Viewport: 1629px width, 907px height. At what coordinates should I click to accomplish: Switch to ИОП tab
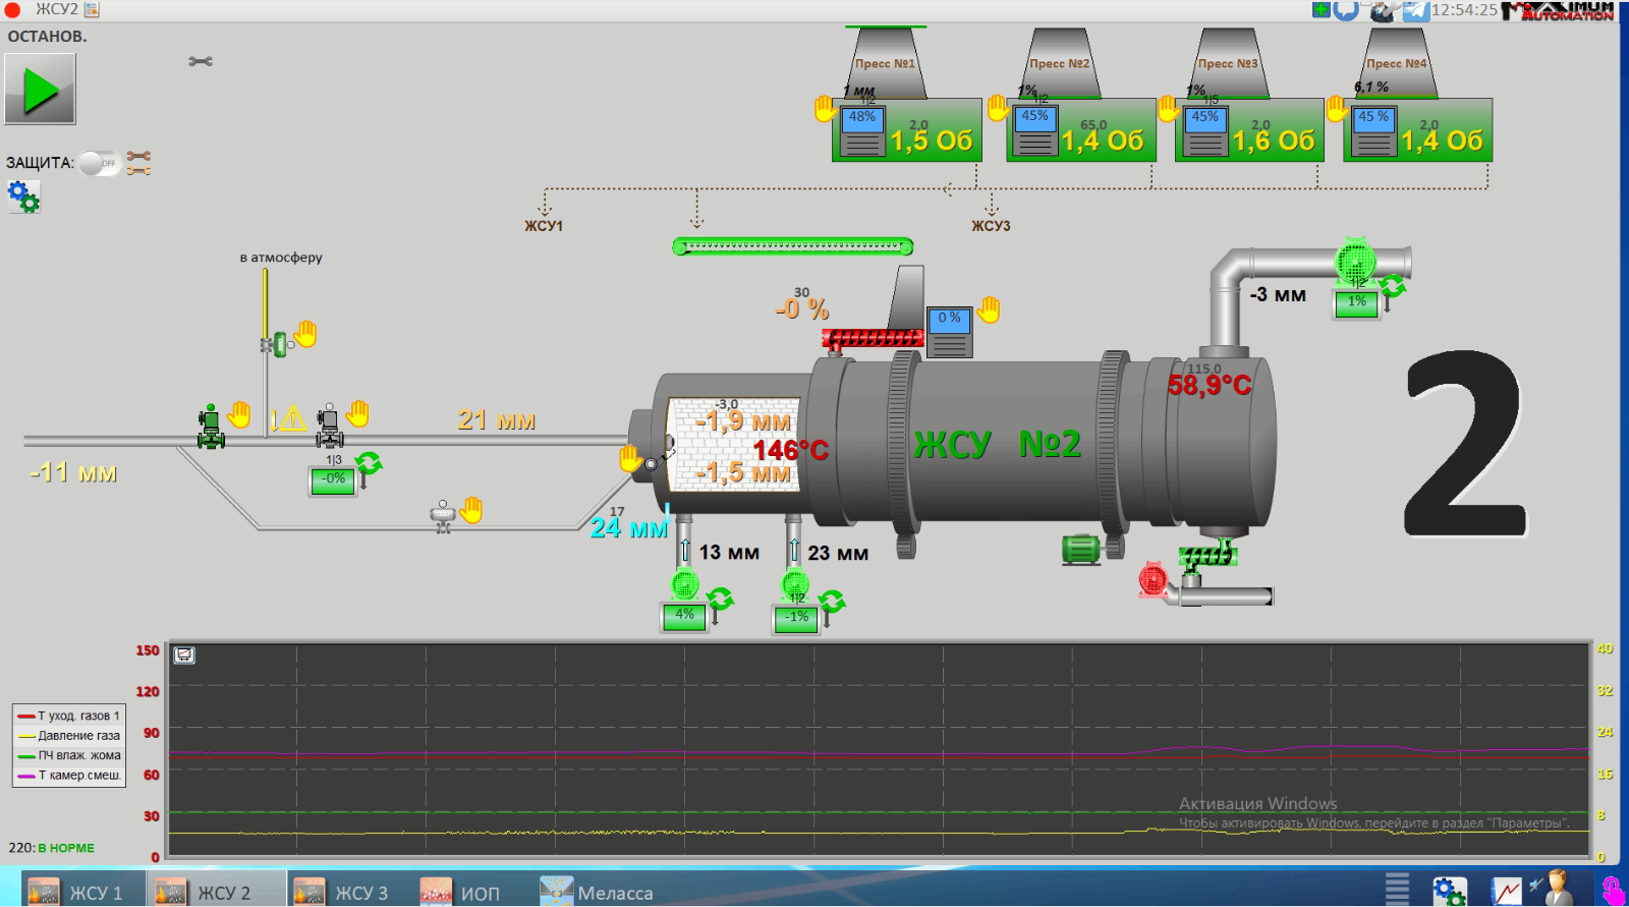point(461,892)
